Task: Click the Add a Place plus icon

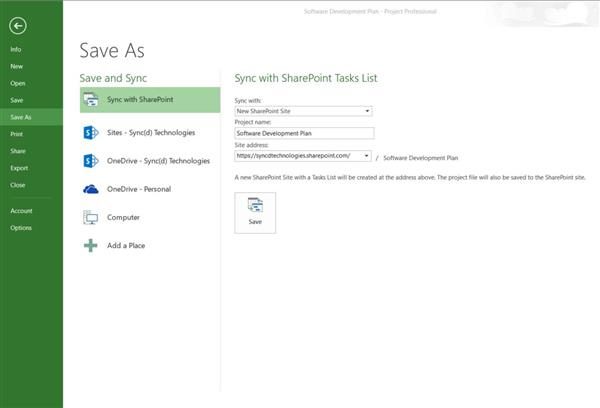Action: (x=91, y=245)
